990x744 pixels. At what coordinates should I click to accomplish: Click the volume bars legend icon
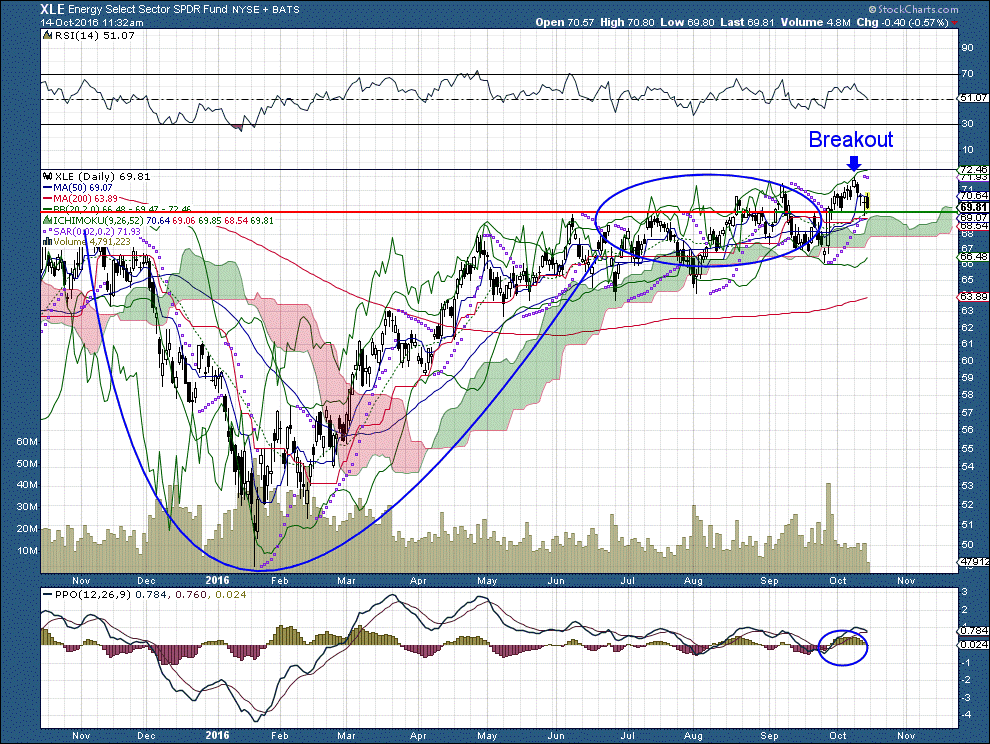point(47,242)
